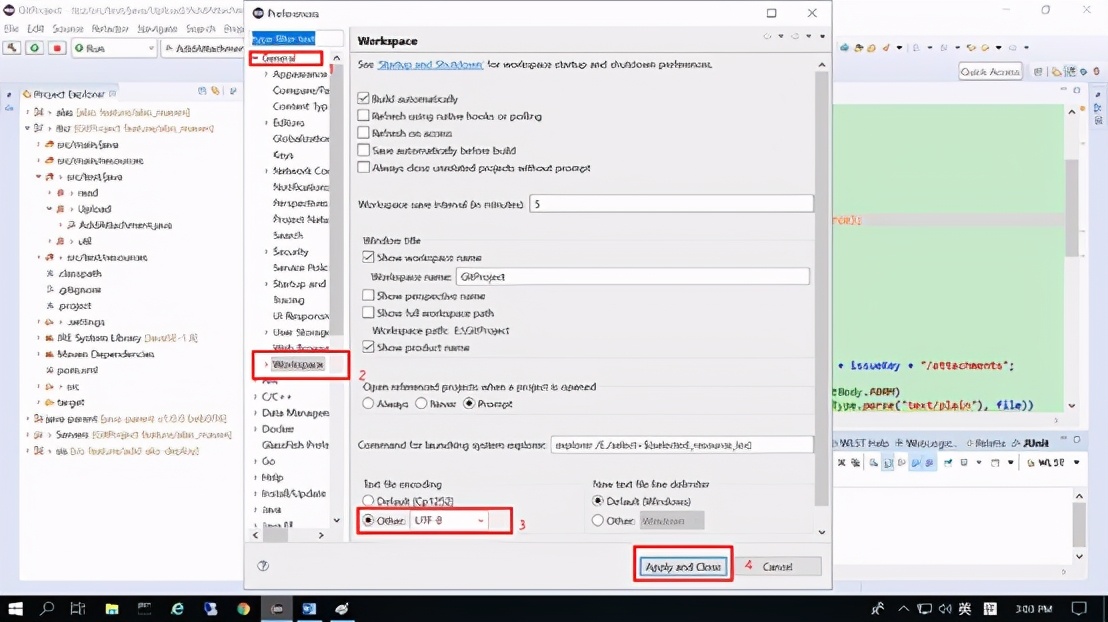This screenshot has width=1108, height=622.
Task: Enable Refresh on access checkbox
Action: coord(363,132)
